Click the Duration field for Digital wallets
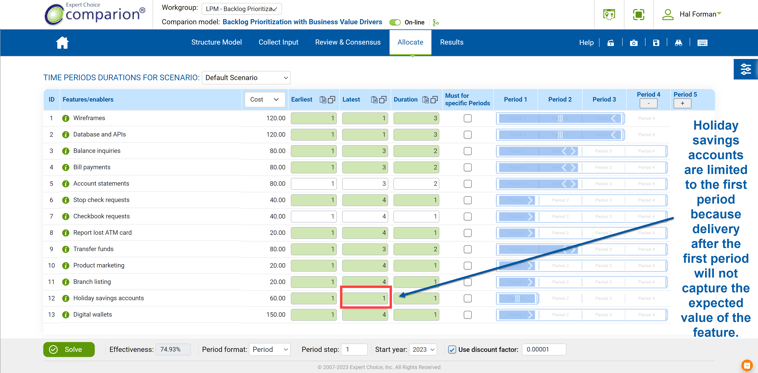Screen dimensions: 758x373 [416, 315]
